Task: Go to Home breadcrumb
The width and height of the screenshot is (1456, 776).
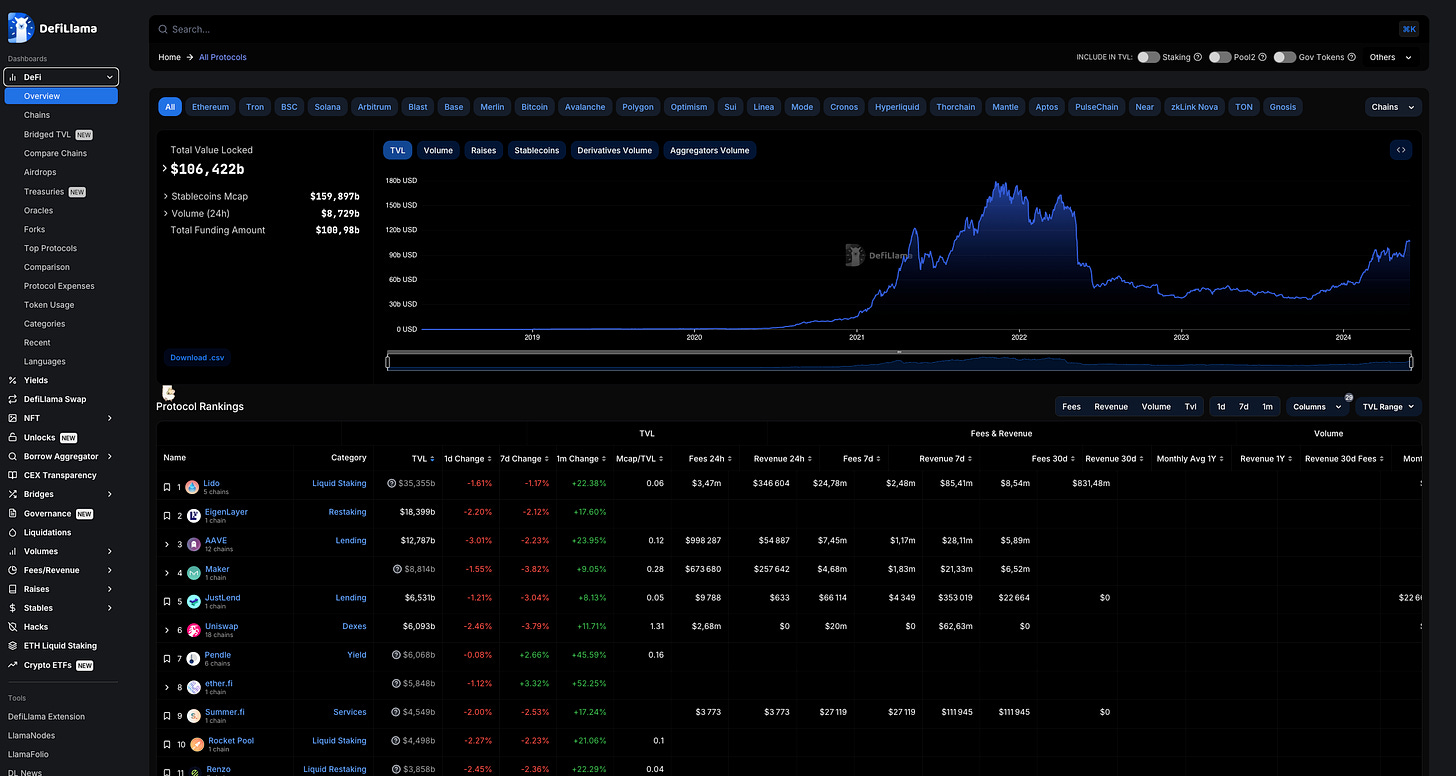Action: [x=169, y=57]
